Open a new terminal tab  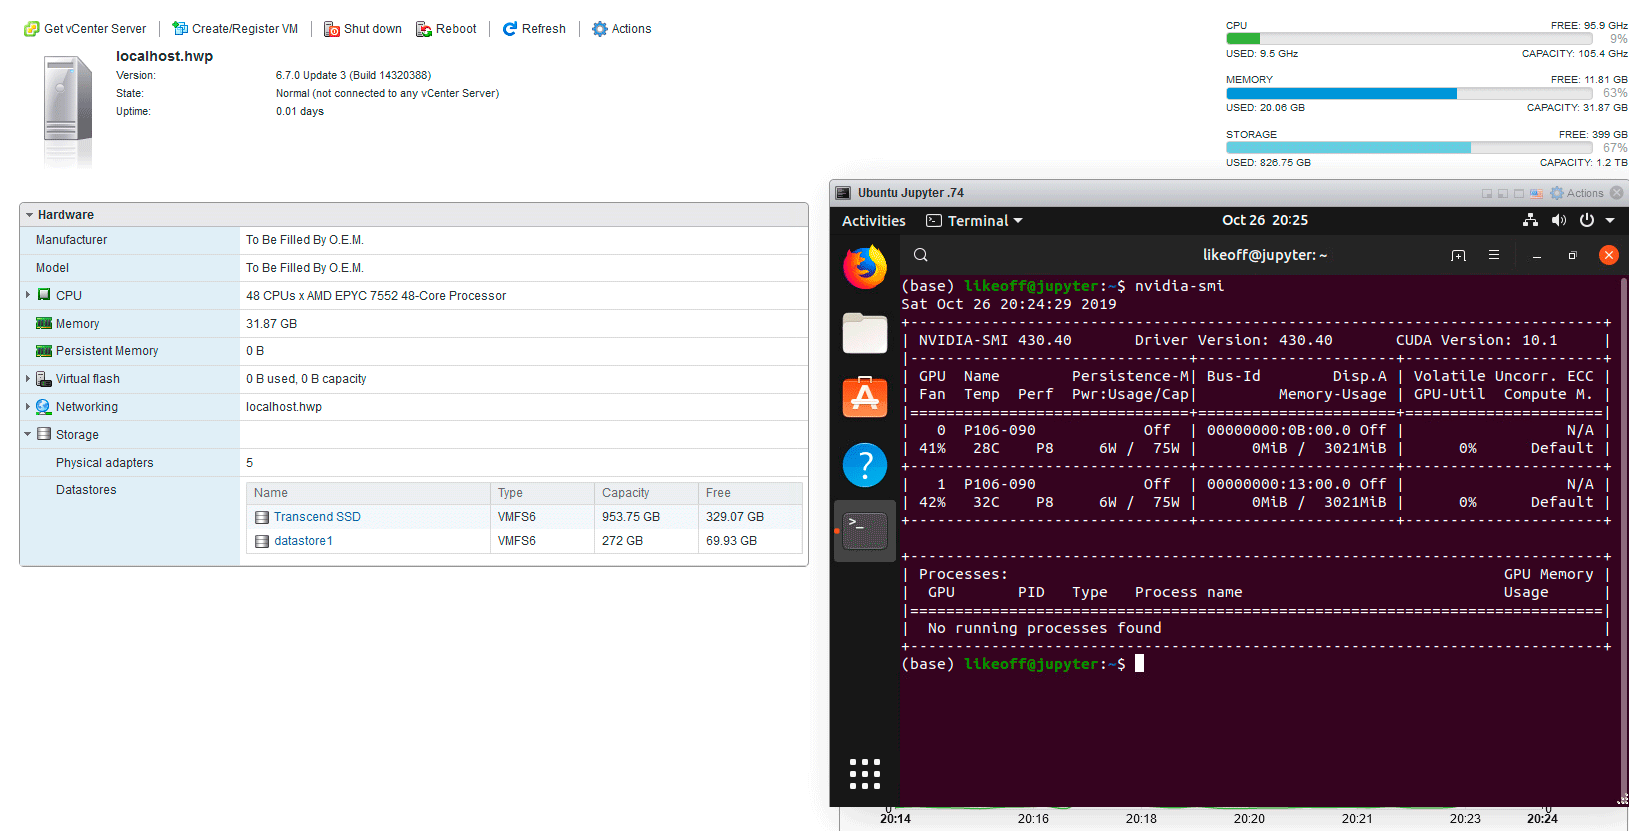coord(1458,255)
